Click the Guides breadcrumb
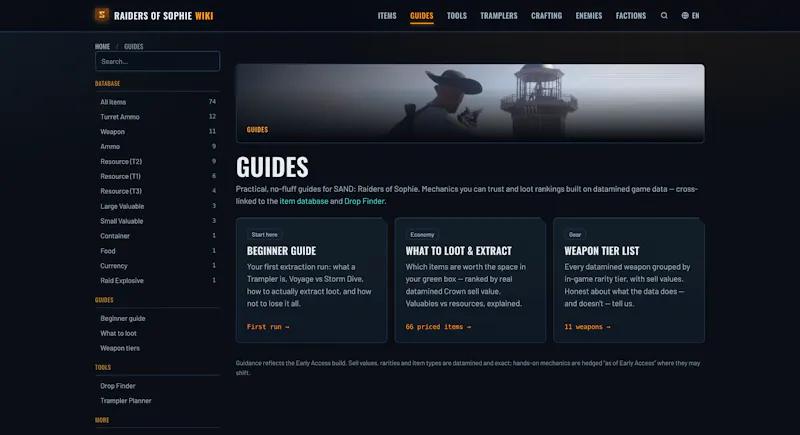 pos(134,46)
